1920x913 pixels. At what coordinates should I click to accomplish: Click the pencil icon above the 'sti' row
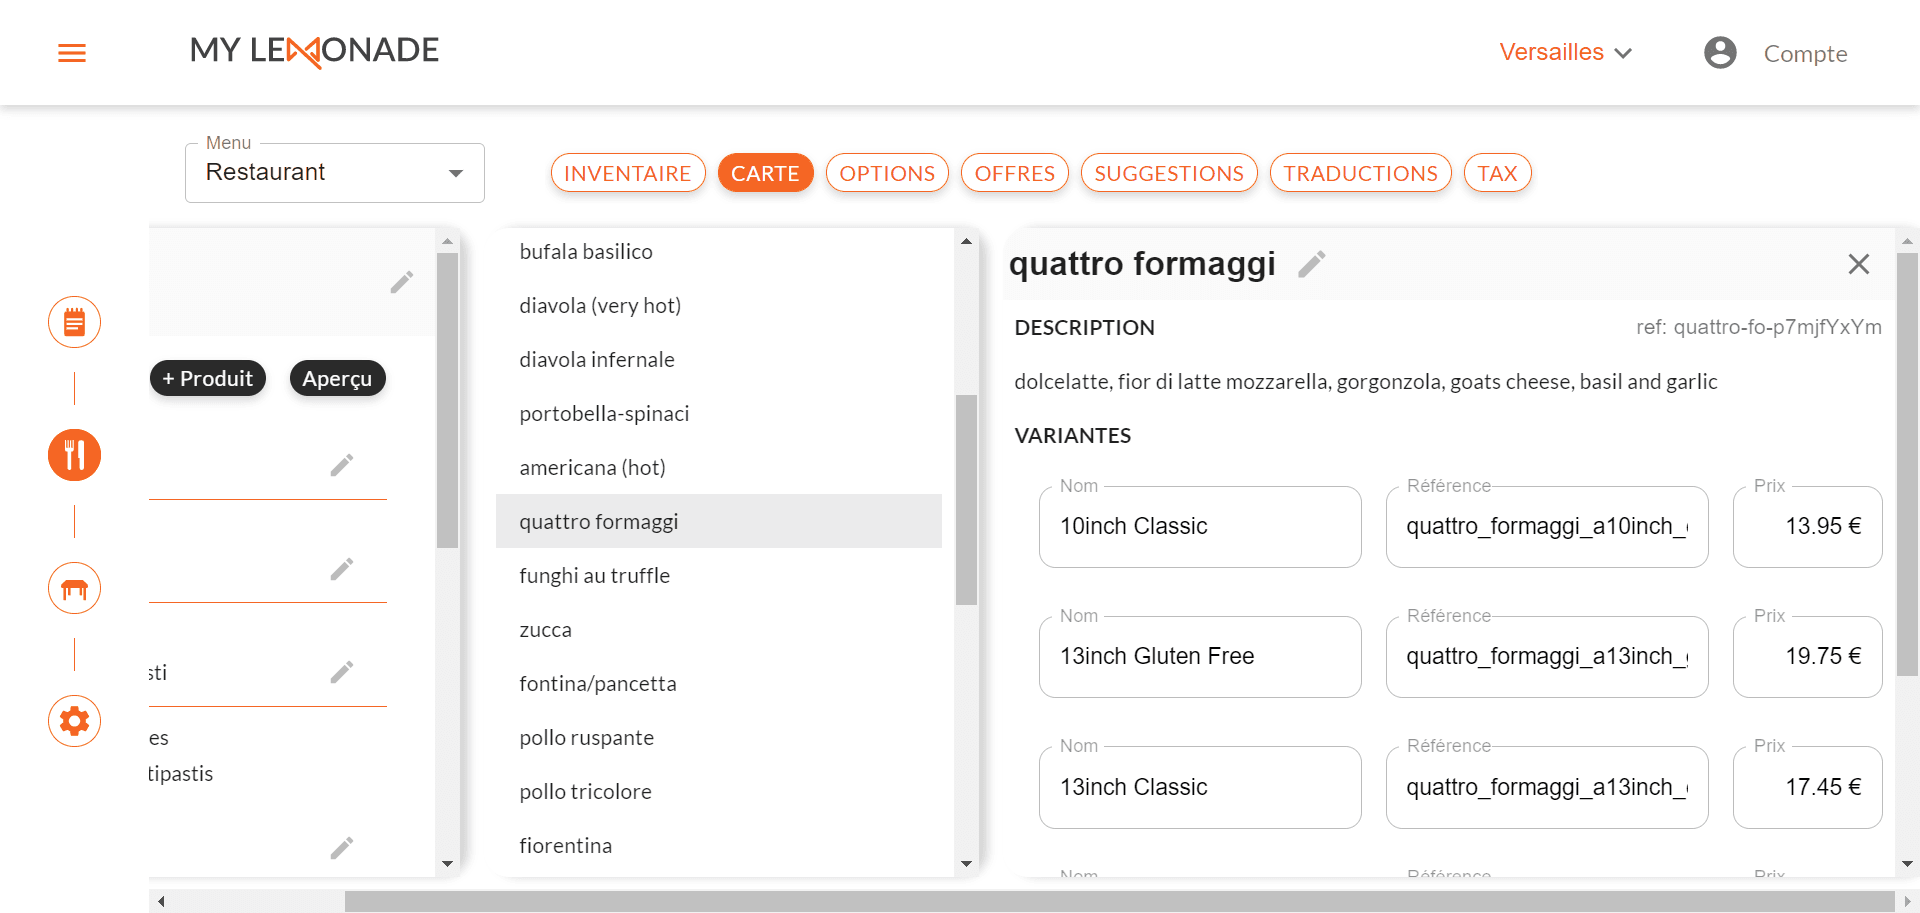[x=341, y=569]
